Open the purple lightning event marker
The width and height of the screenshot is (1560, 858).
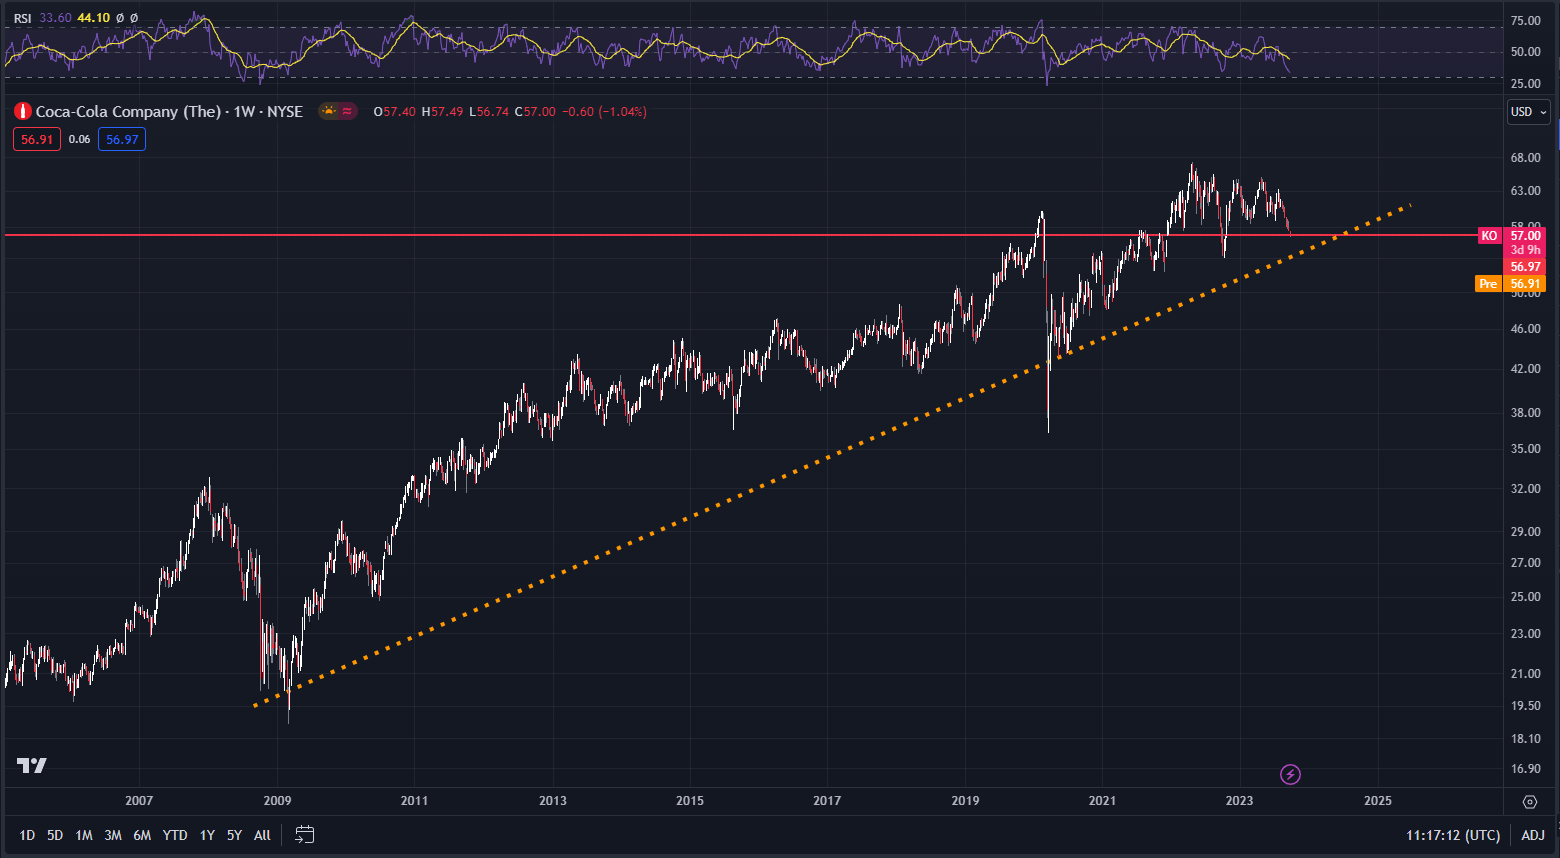[1290, 774]
